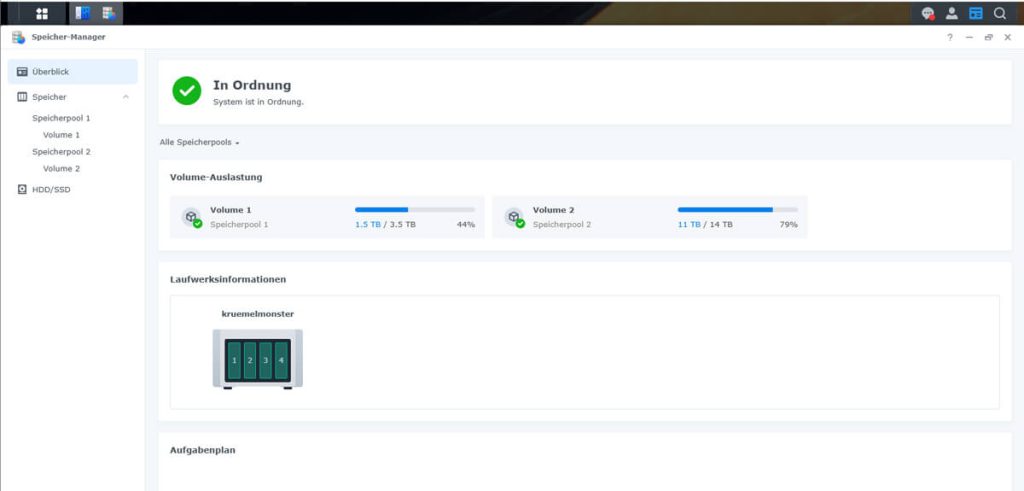Select Volume 2 in the sidebar tree
The height and width of the screenshot is (491, 1024).
tap(61, 169)
